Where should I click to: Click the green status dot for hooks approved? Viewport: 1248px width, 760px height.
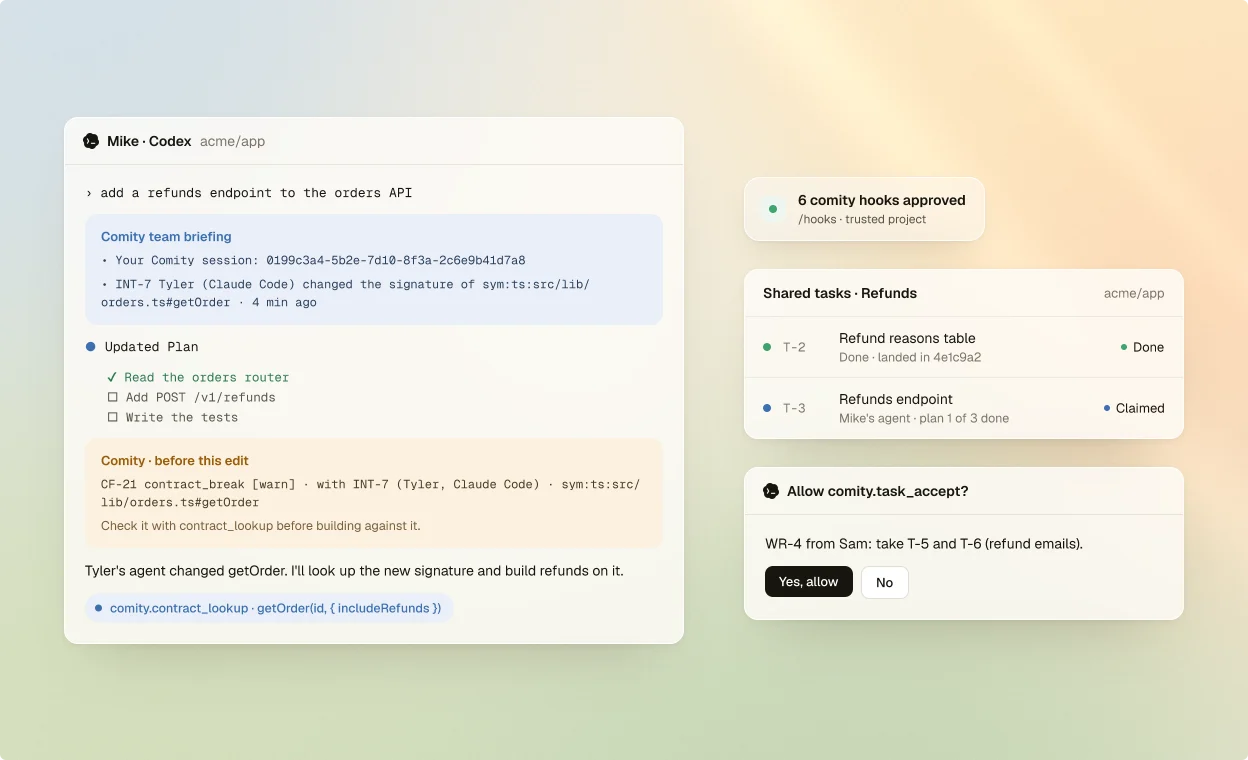point(773,209)
